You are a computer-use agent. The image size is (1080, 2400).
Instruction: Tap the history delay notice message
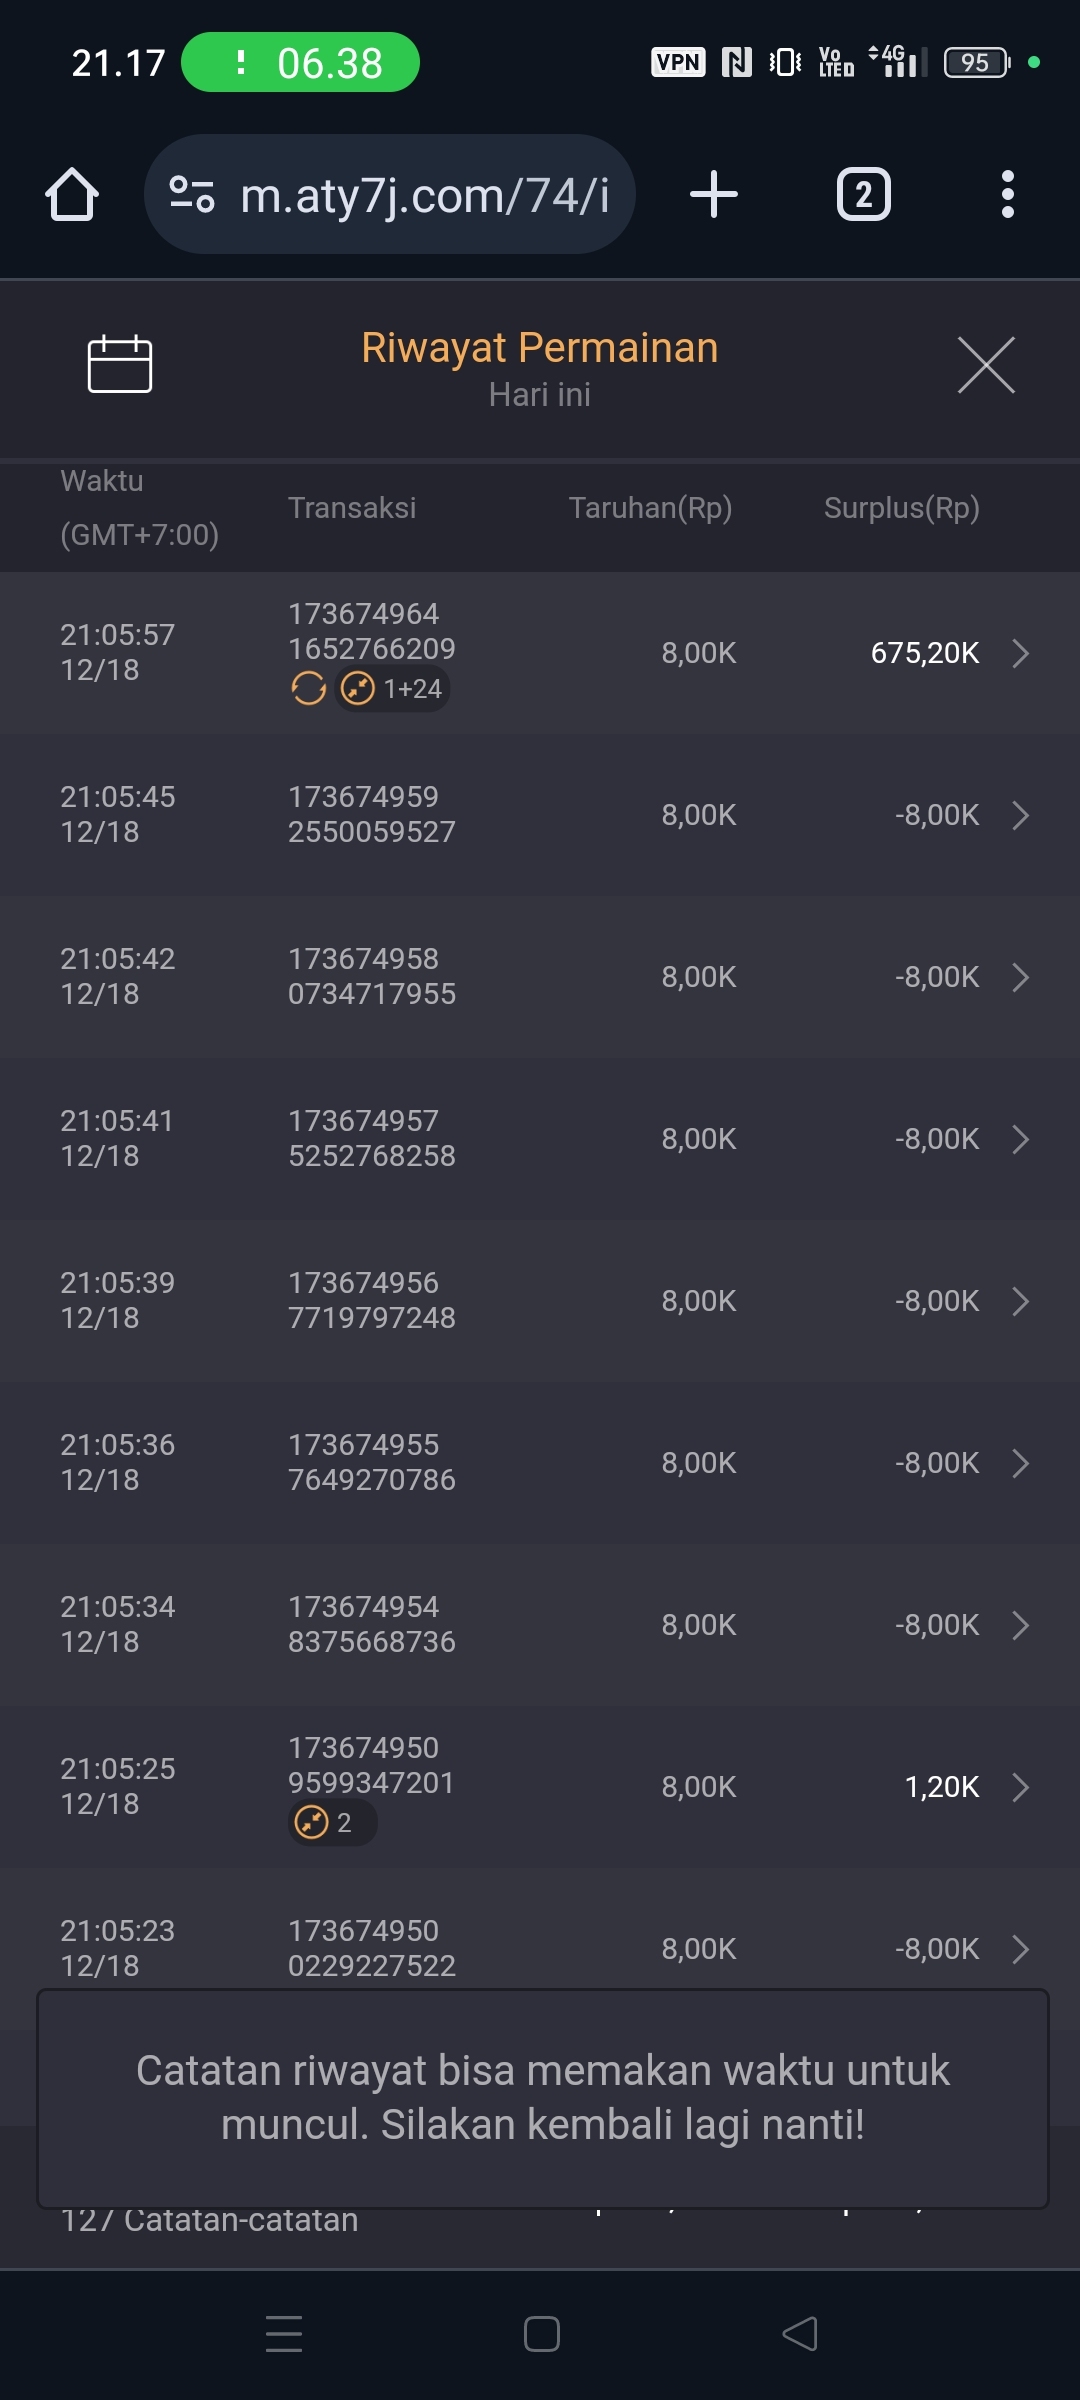coord(542,2097)
